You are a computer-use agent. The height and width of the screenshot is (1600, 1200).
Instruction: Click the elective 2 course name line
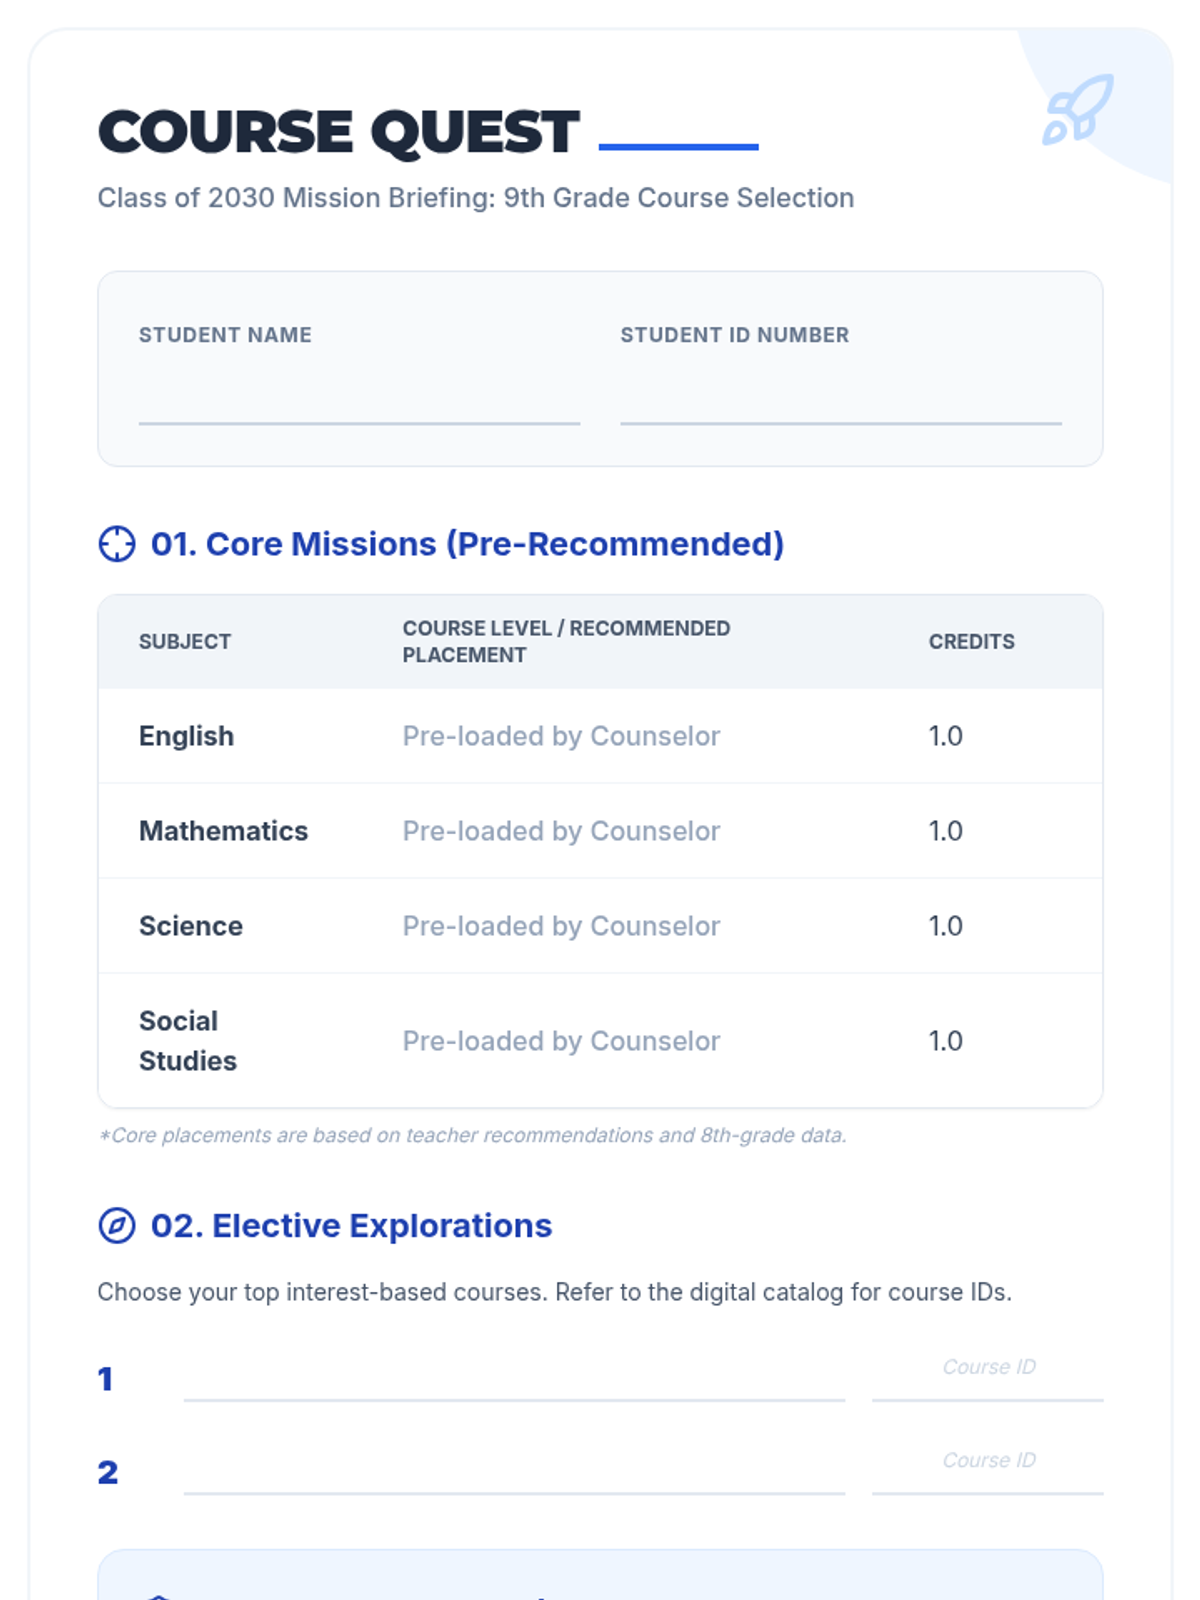(x=514, y=1471)
